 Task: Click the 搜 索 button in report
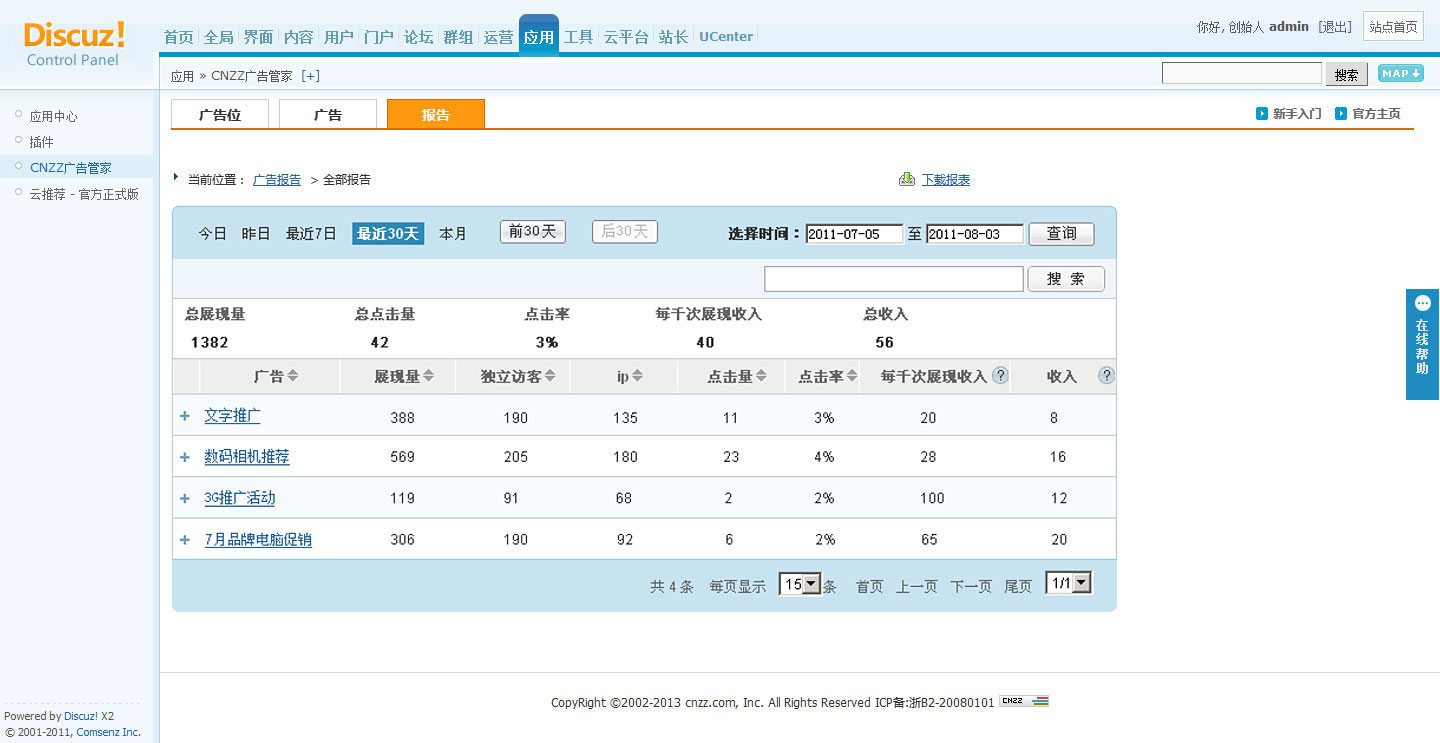1066,279
